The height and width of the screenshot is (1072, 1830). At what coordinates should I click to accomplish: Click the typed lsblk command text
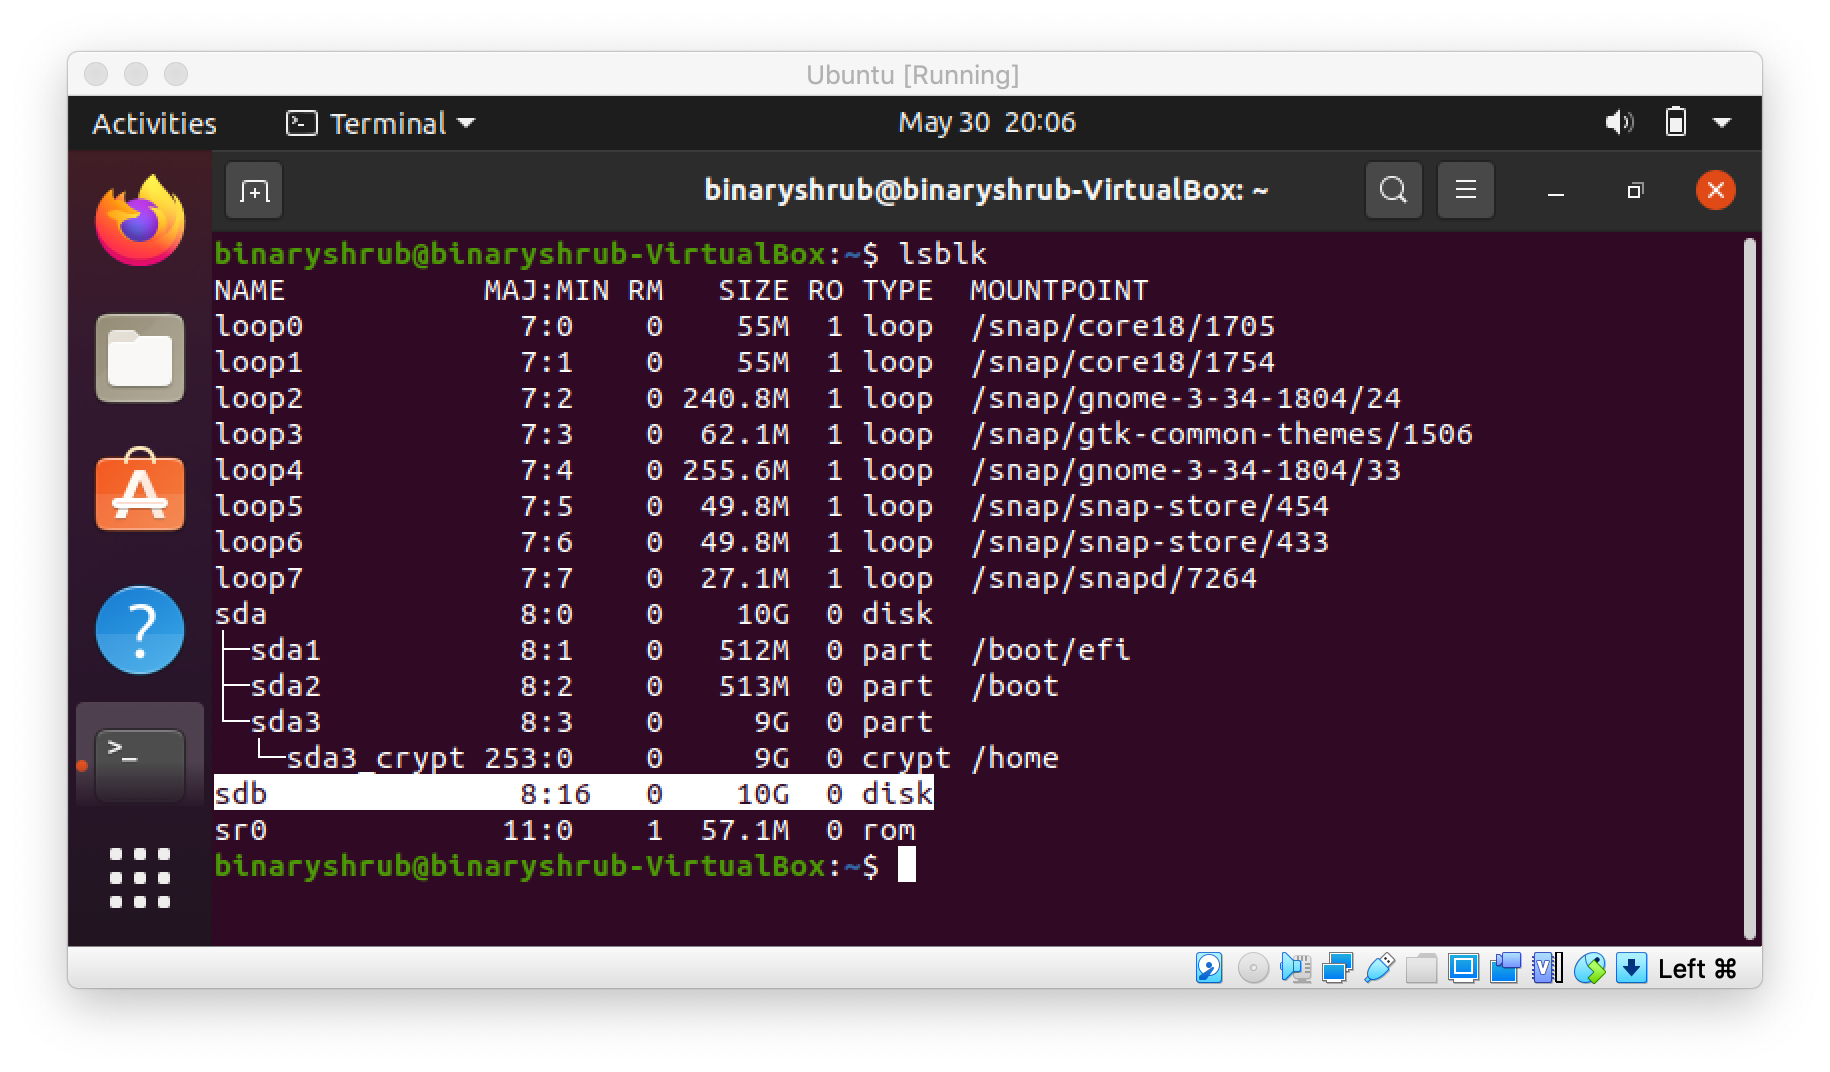pos(942,254)
